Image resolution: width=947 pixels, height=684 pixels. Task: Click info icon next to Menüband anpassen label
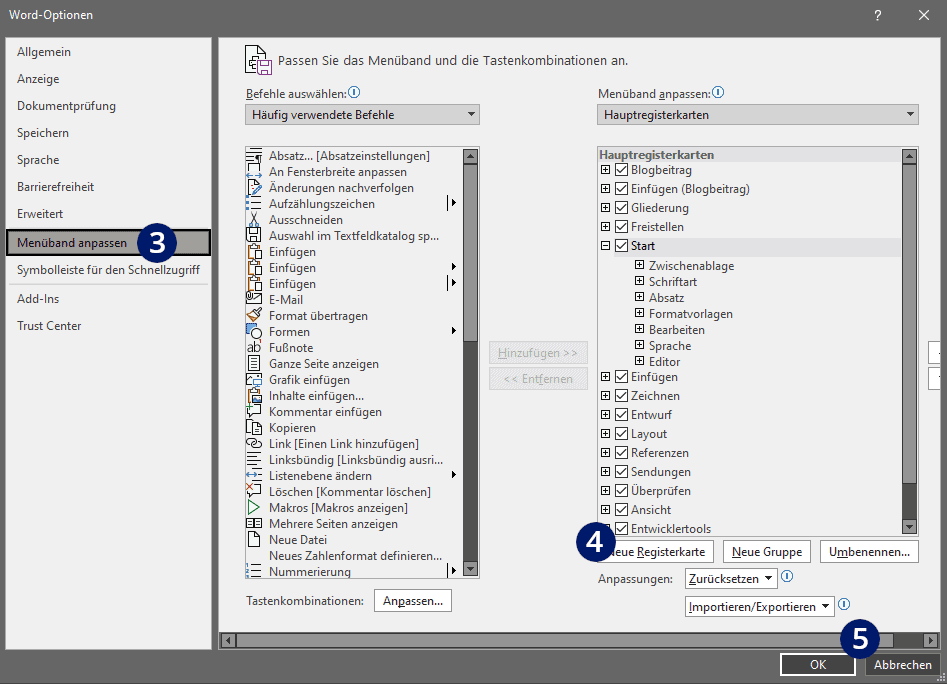click(718, 92)
